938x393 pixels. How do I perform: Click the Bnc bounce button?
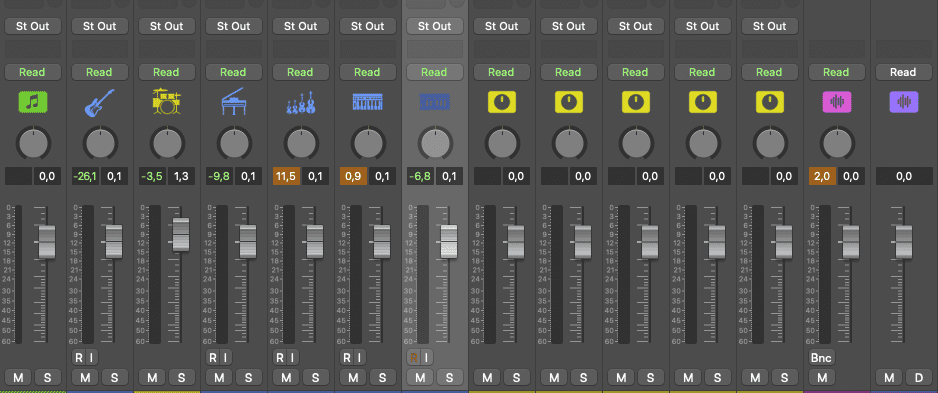822,358
